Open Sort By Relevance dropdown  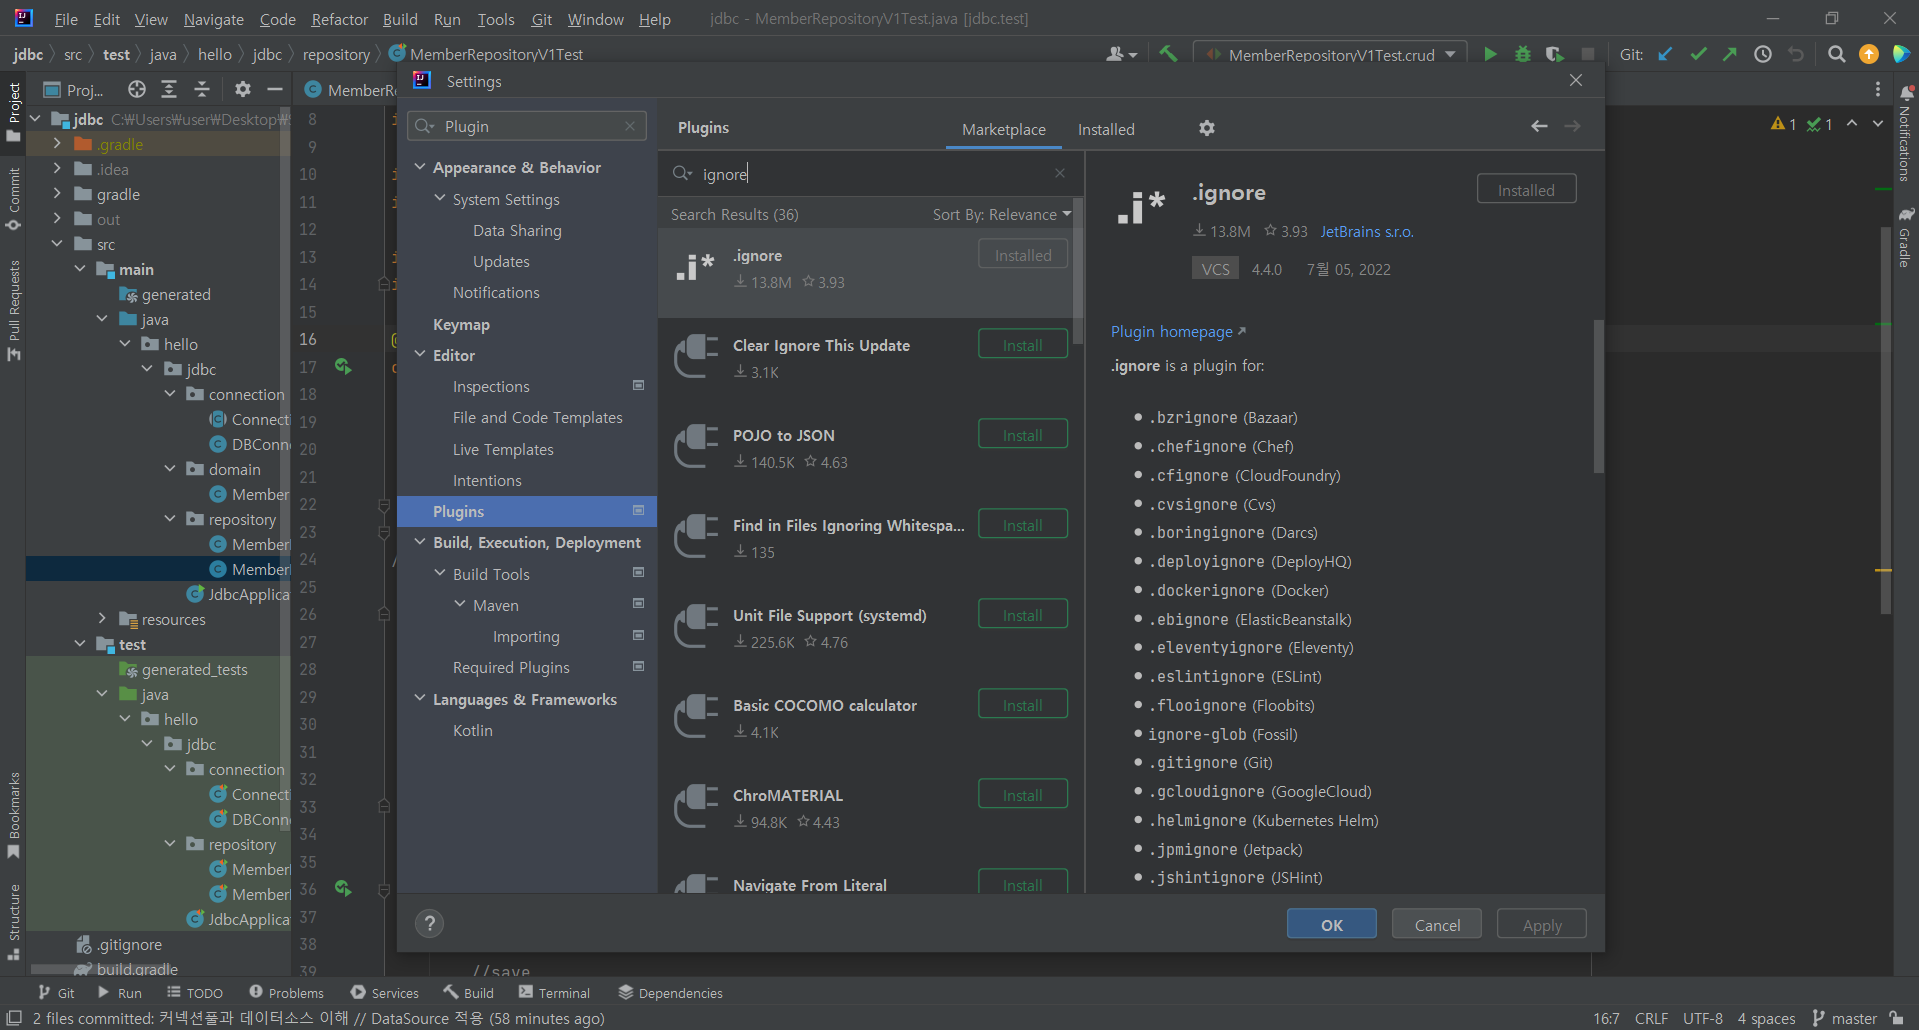tap(1001, 214)
